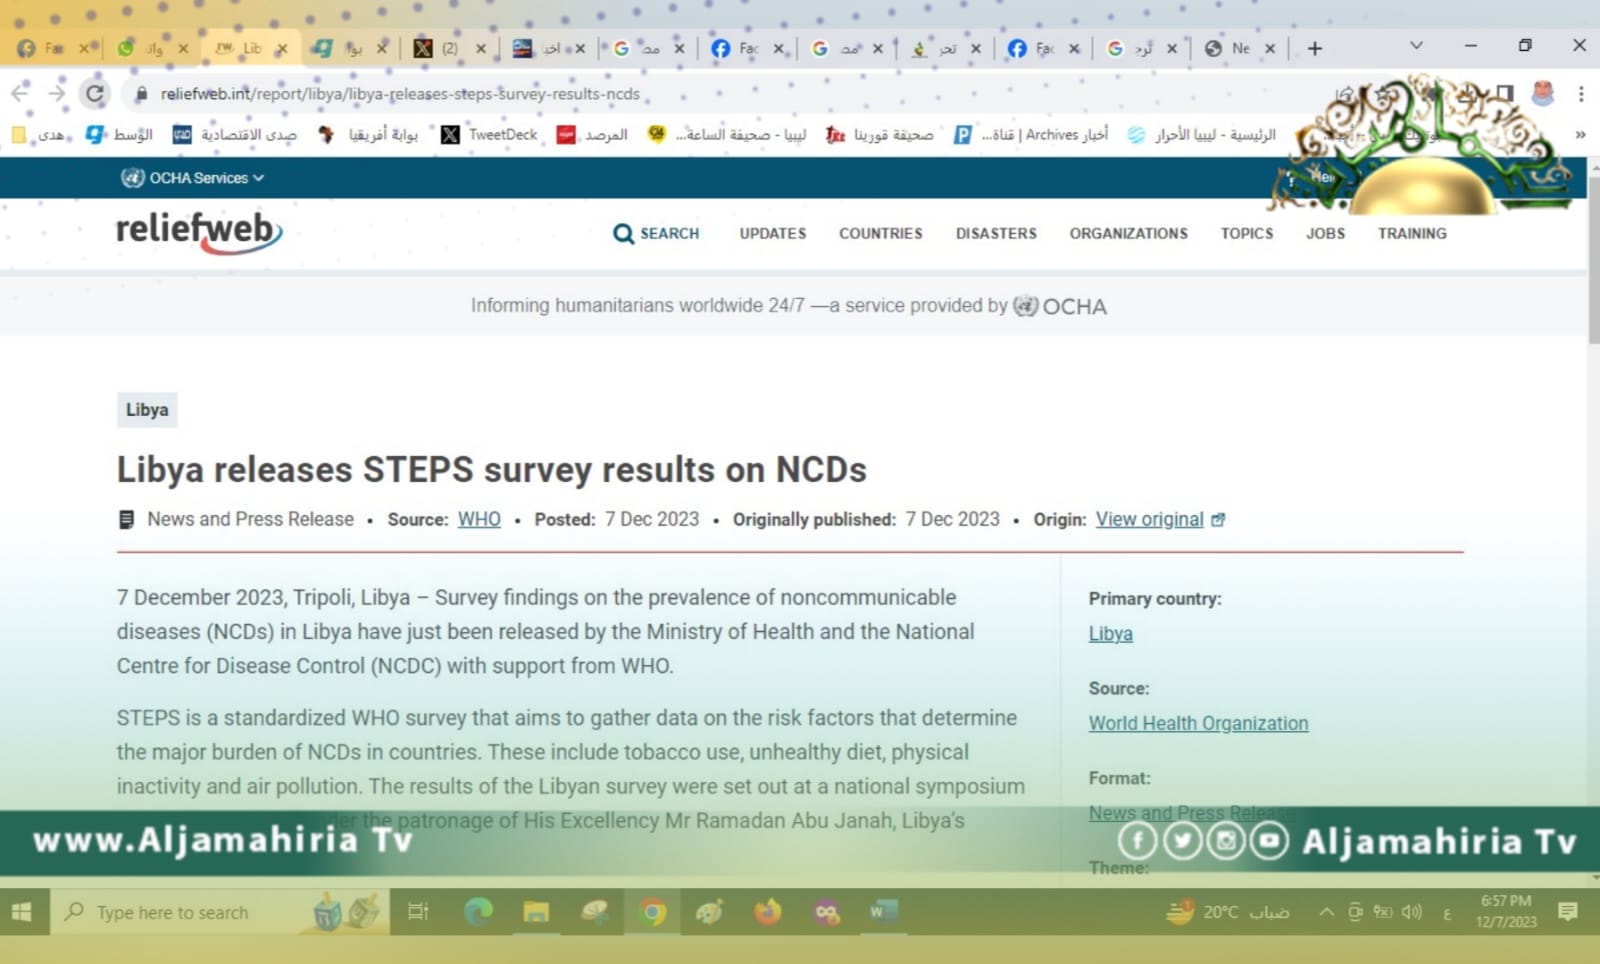
Task: Open the 'هدى' bookmarks folder
Action: [40, 134]
